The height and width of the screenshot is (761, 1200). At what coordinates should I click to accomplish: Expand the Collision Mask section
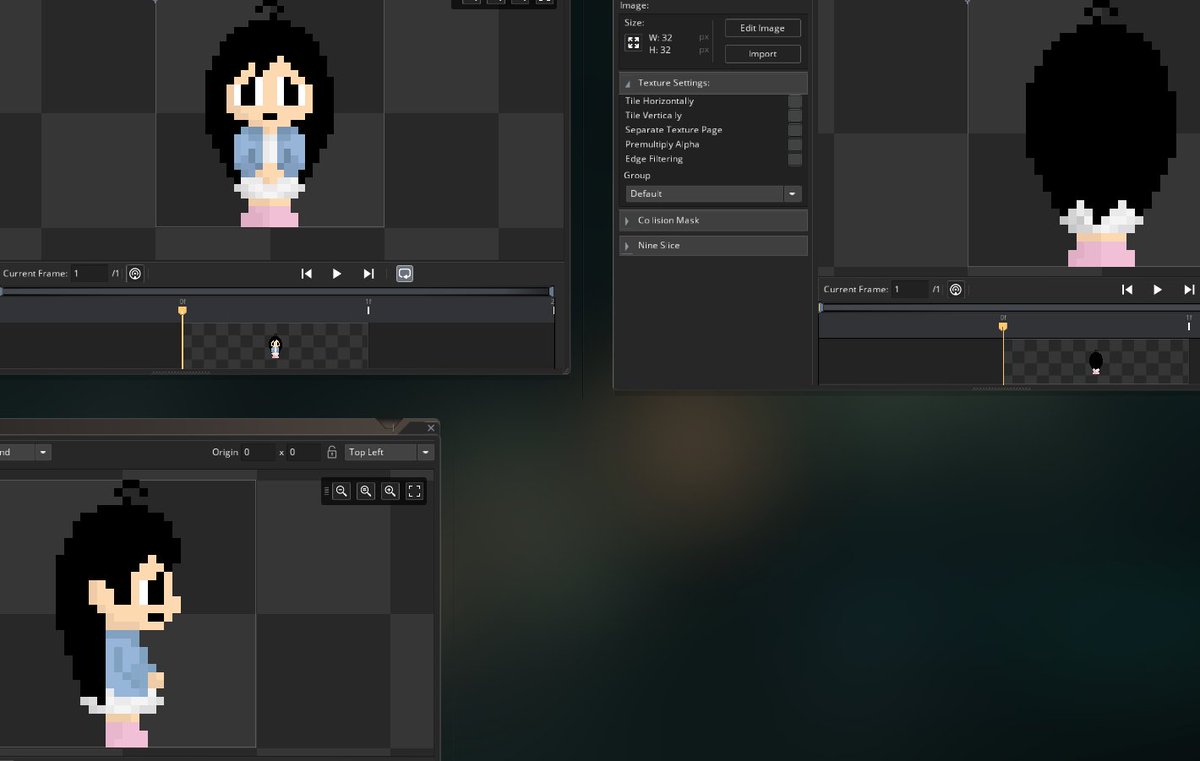click(714, 220)
